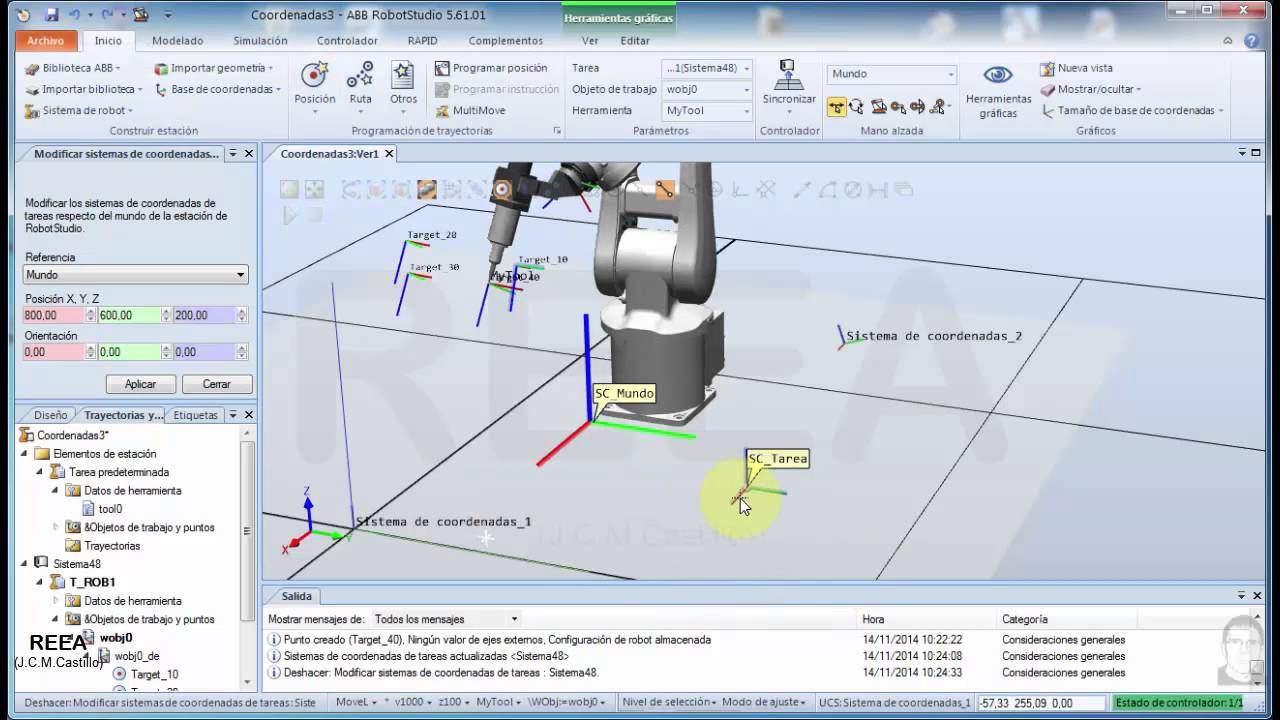Click the Undo arrow icon
1280x720 pixels.
[x=73, y=15]
